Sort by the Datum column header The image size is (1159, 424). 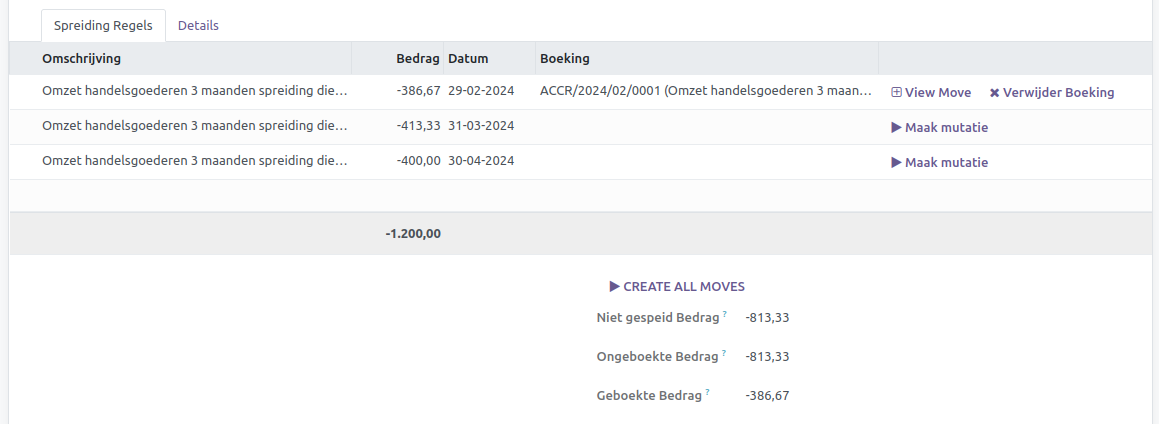point(468,59)
